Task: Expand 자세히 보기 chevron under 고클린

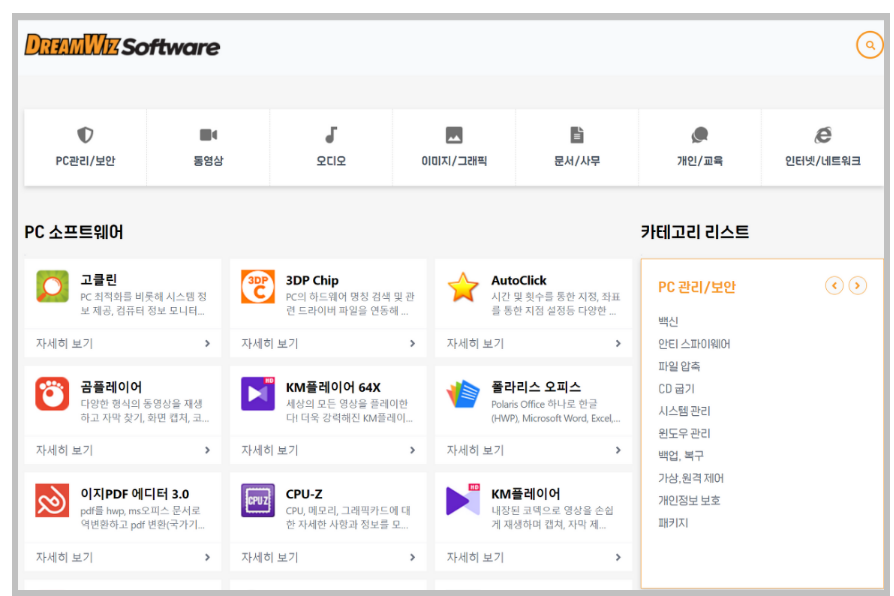Action: pyautogui.click(x=208, y=343)
